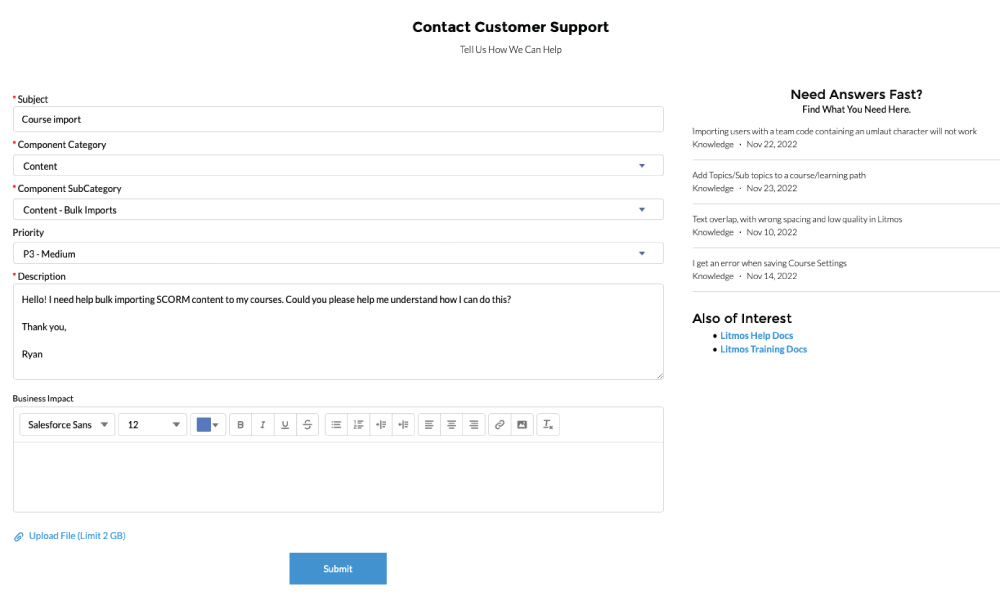Screen dimensions: 1000x600
Task: Insert a bulleted list
Action: tap(336, 425)
